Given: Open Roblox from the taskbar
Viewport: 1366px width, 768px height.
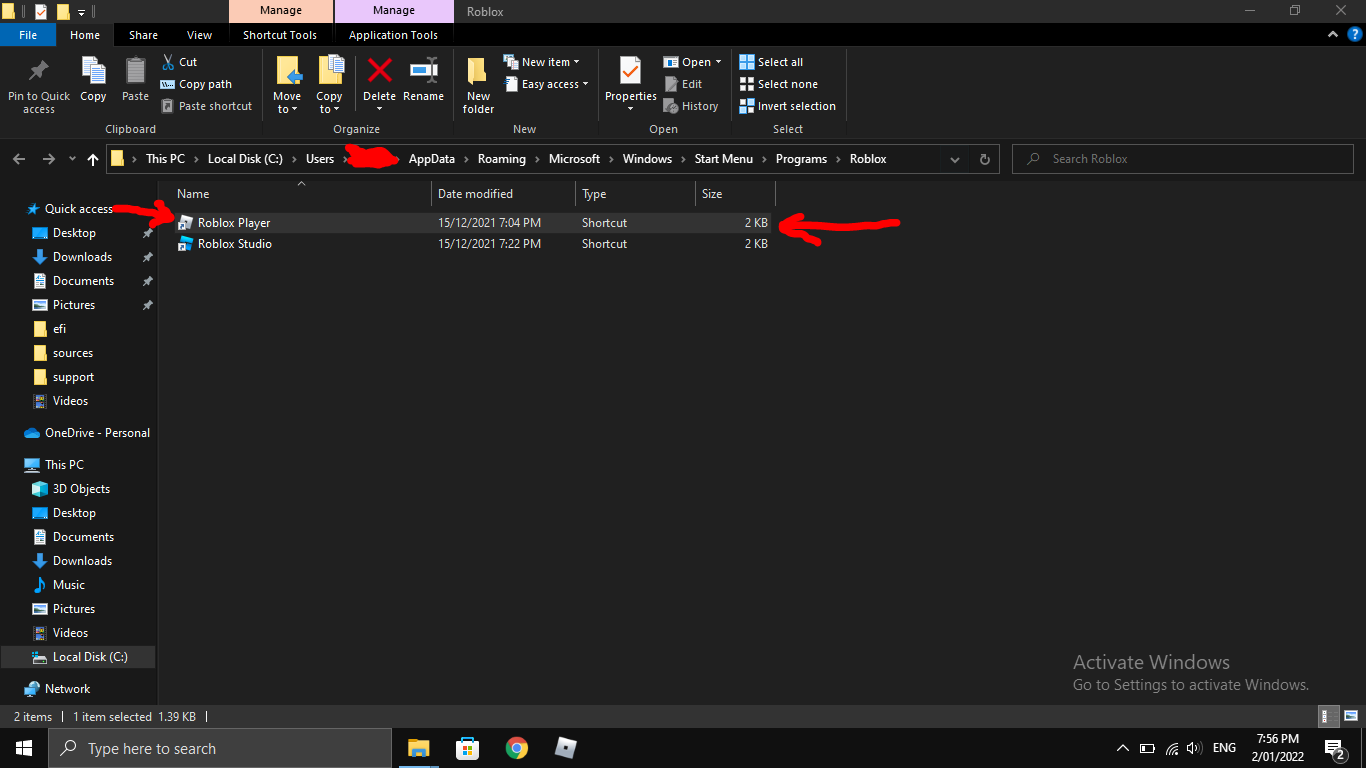Looking at the screenshot, I should 566,748.
